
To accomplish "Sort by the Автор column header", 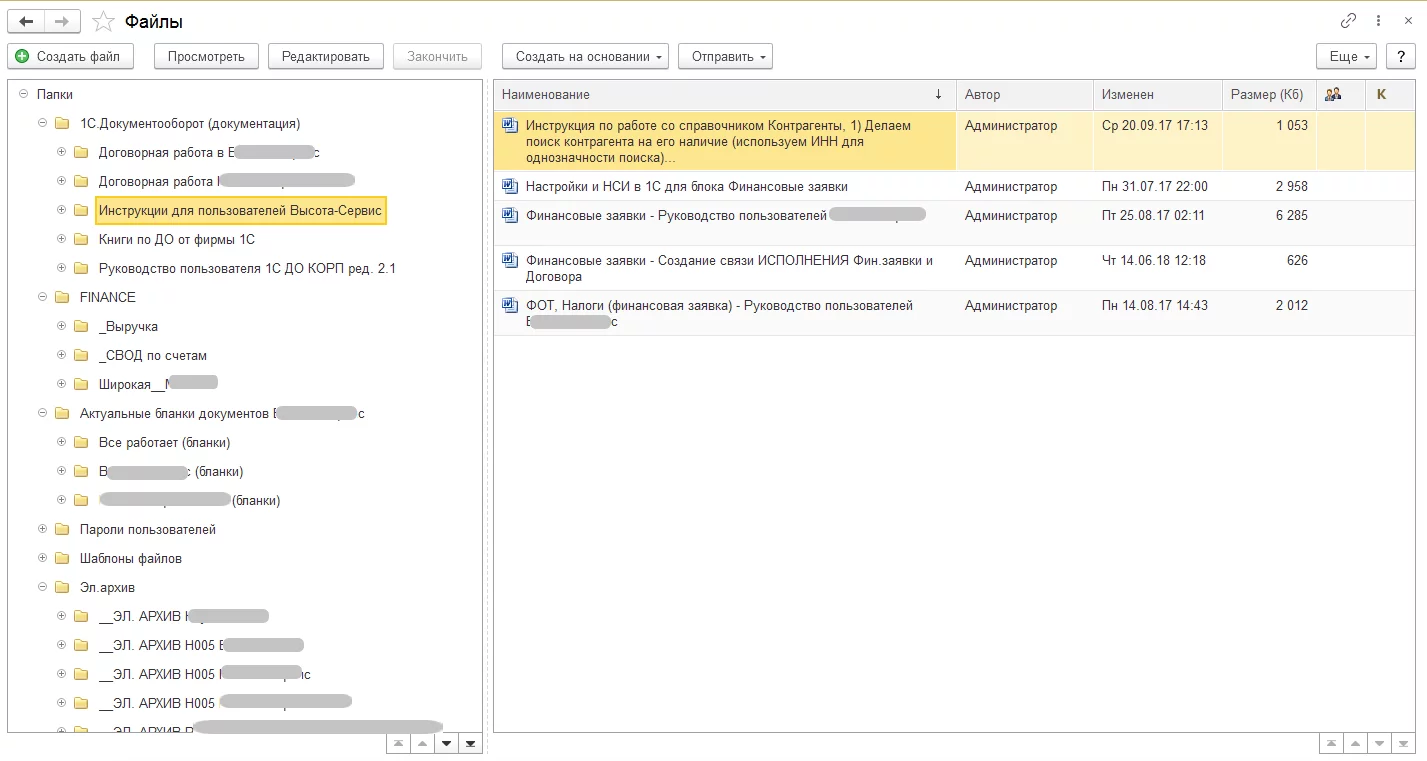I will 1025,94.
